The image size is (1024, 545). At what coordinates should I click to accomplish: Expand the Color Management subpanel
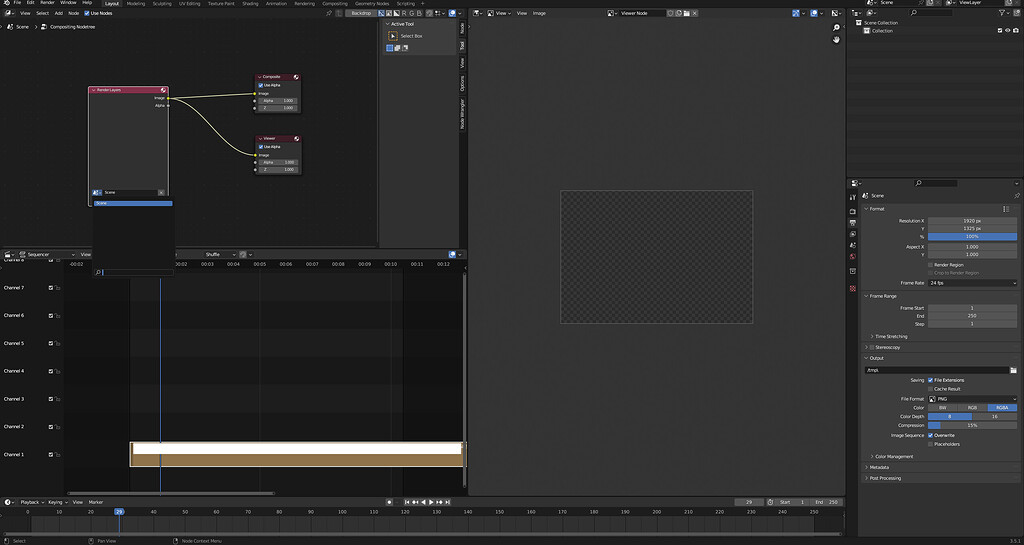coord(893,457)
